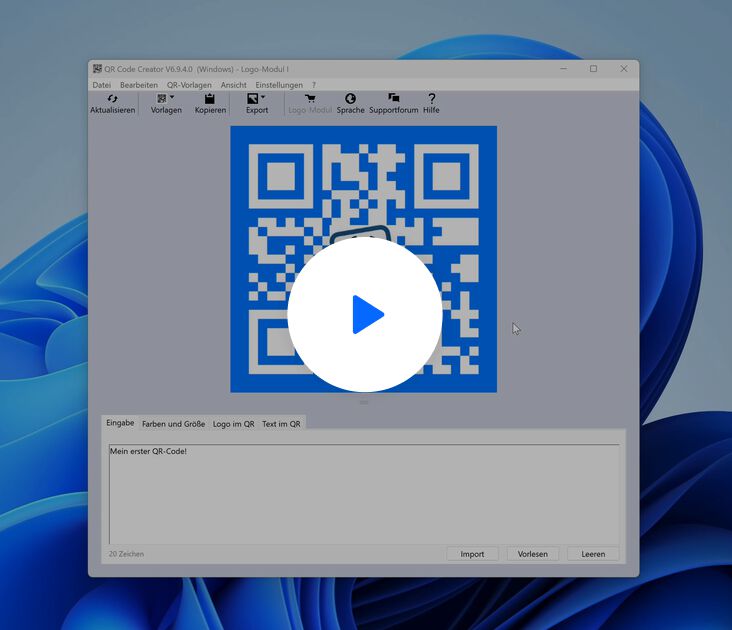
Task: Open the Vorlagen templates icon
Action: pyautogui.click(x=162, y=98)
